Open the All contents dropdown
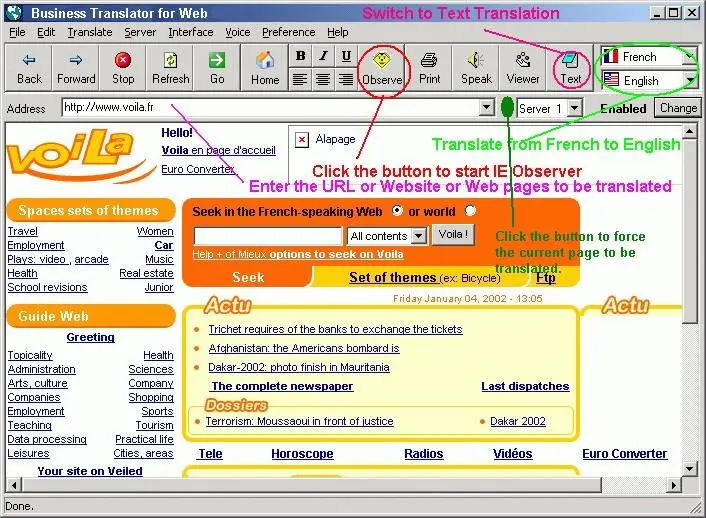 click(x=419, y=236)
